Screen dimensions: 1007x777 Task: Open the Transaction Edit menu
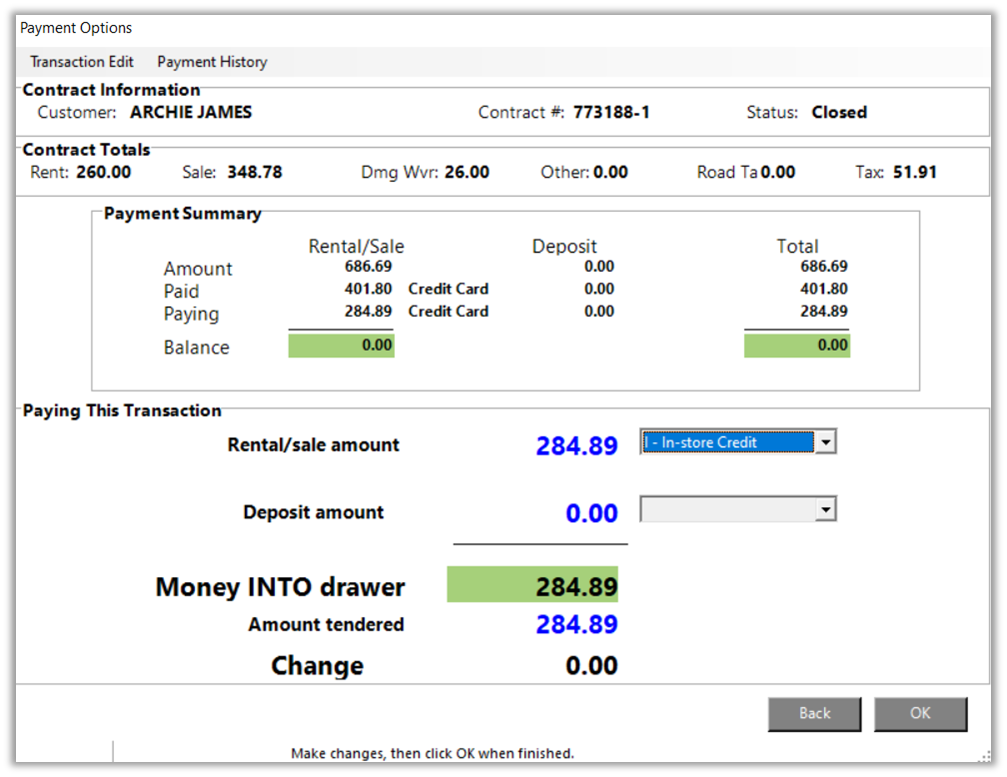[82, 62]
